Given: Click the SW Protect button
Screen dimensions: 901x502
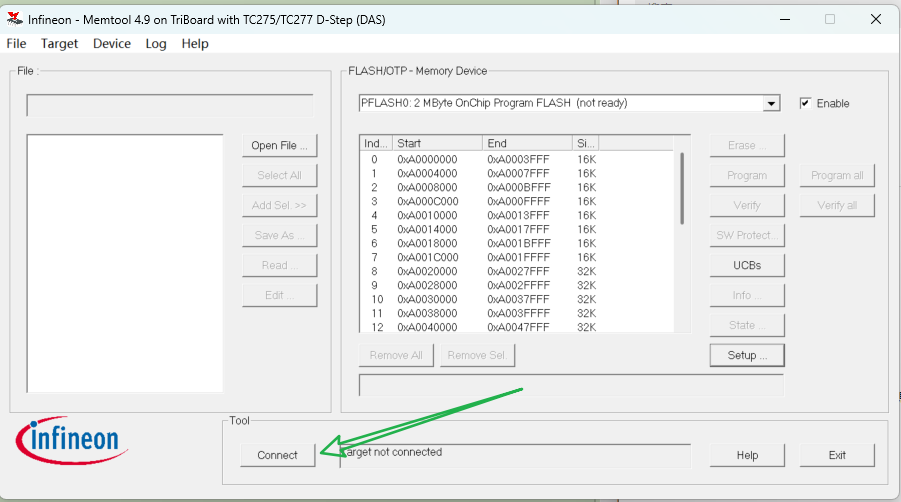Looking at the screenshot, I should tap(747, 235).
